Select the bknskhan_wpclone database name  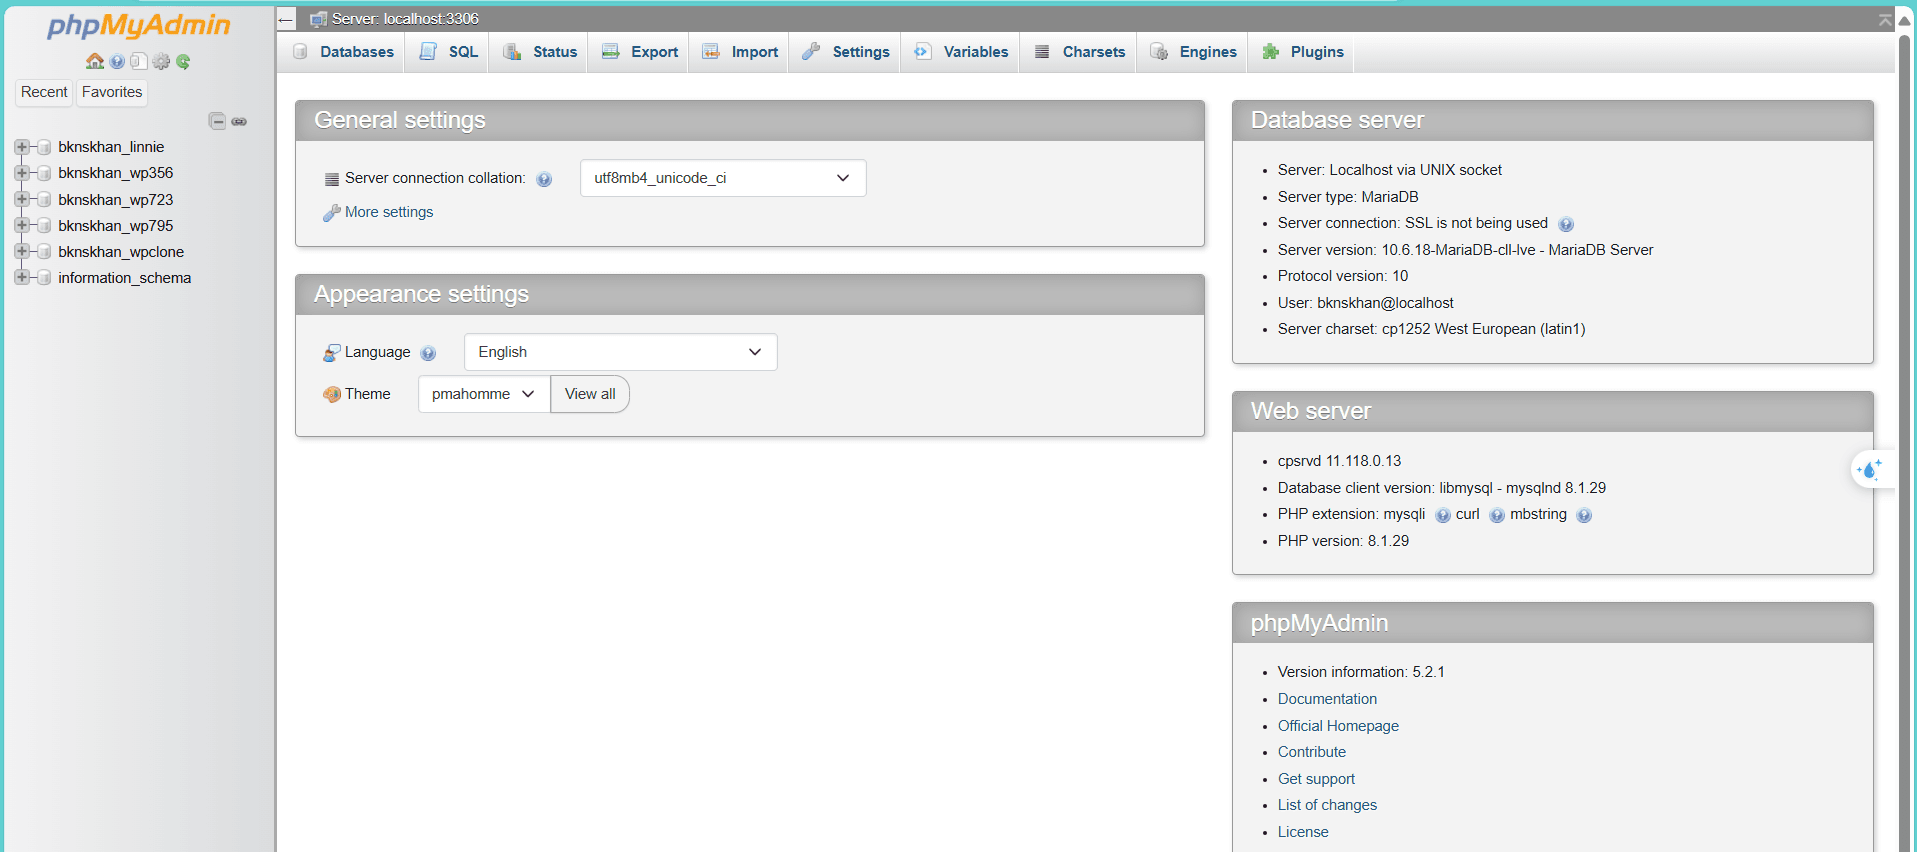[x=121, y=252]
